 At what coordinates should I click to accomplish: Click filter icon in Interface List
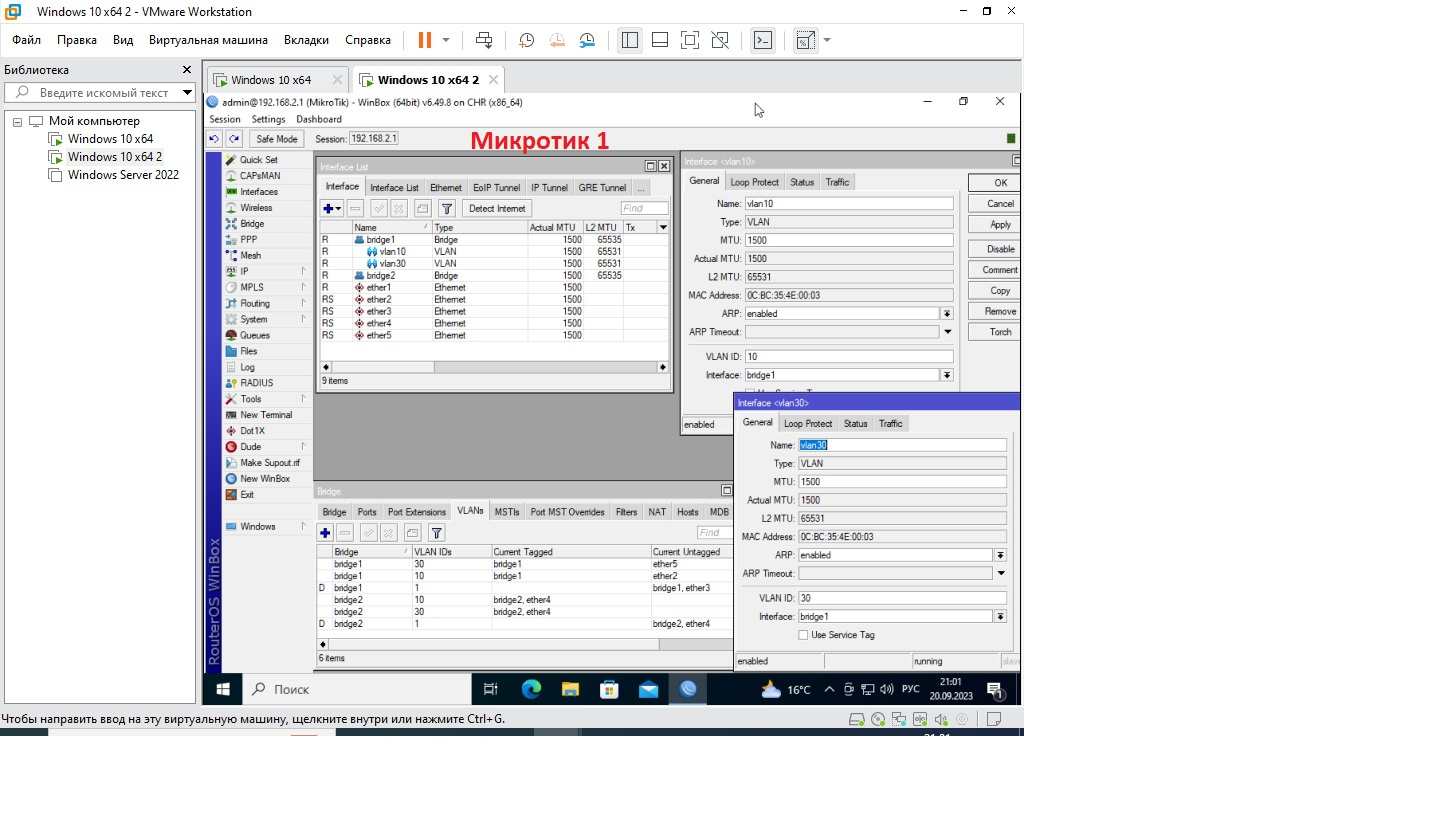point(447,208)
